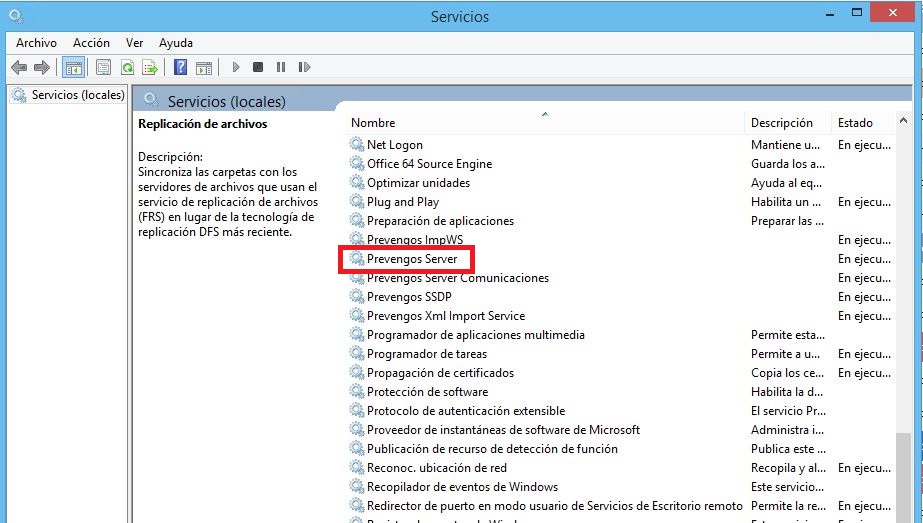
Task: Open the Acción menu
Action: pyautogui.click(x=91, y=43)
